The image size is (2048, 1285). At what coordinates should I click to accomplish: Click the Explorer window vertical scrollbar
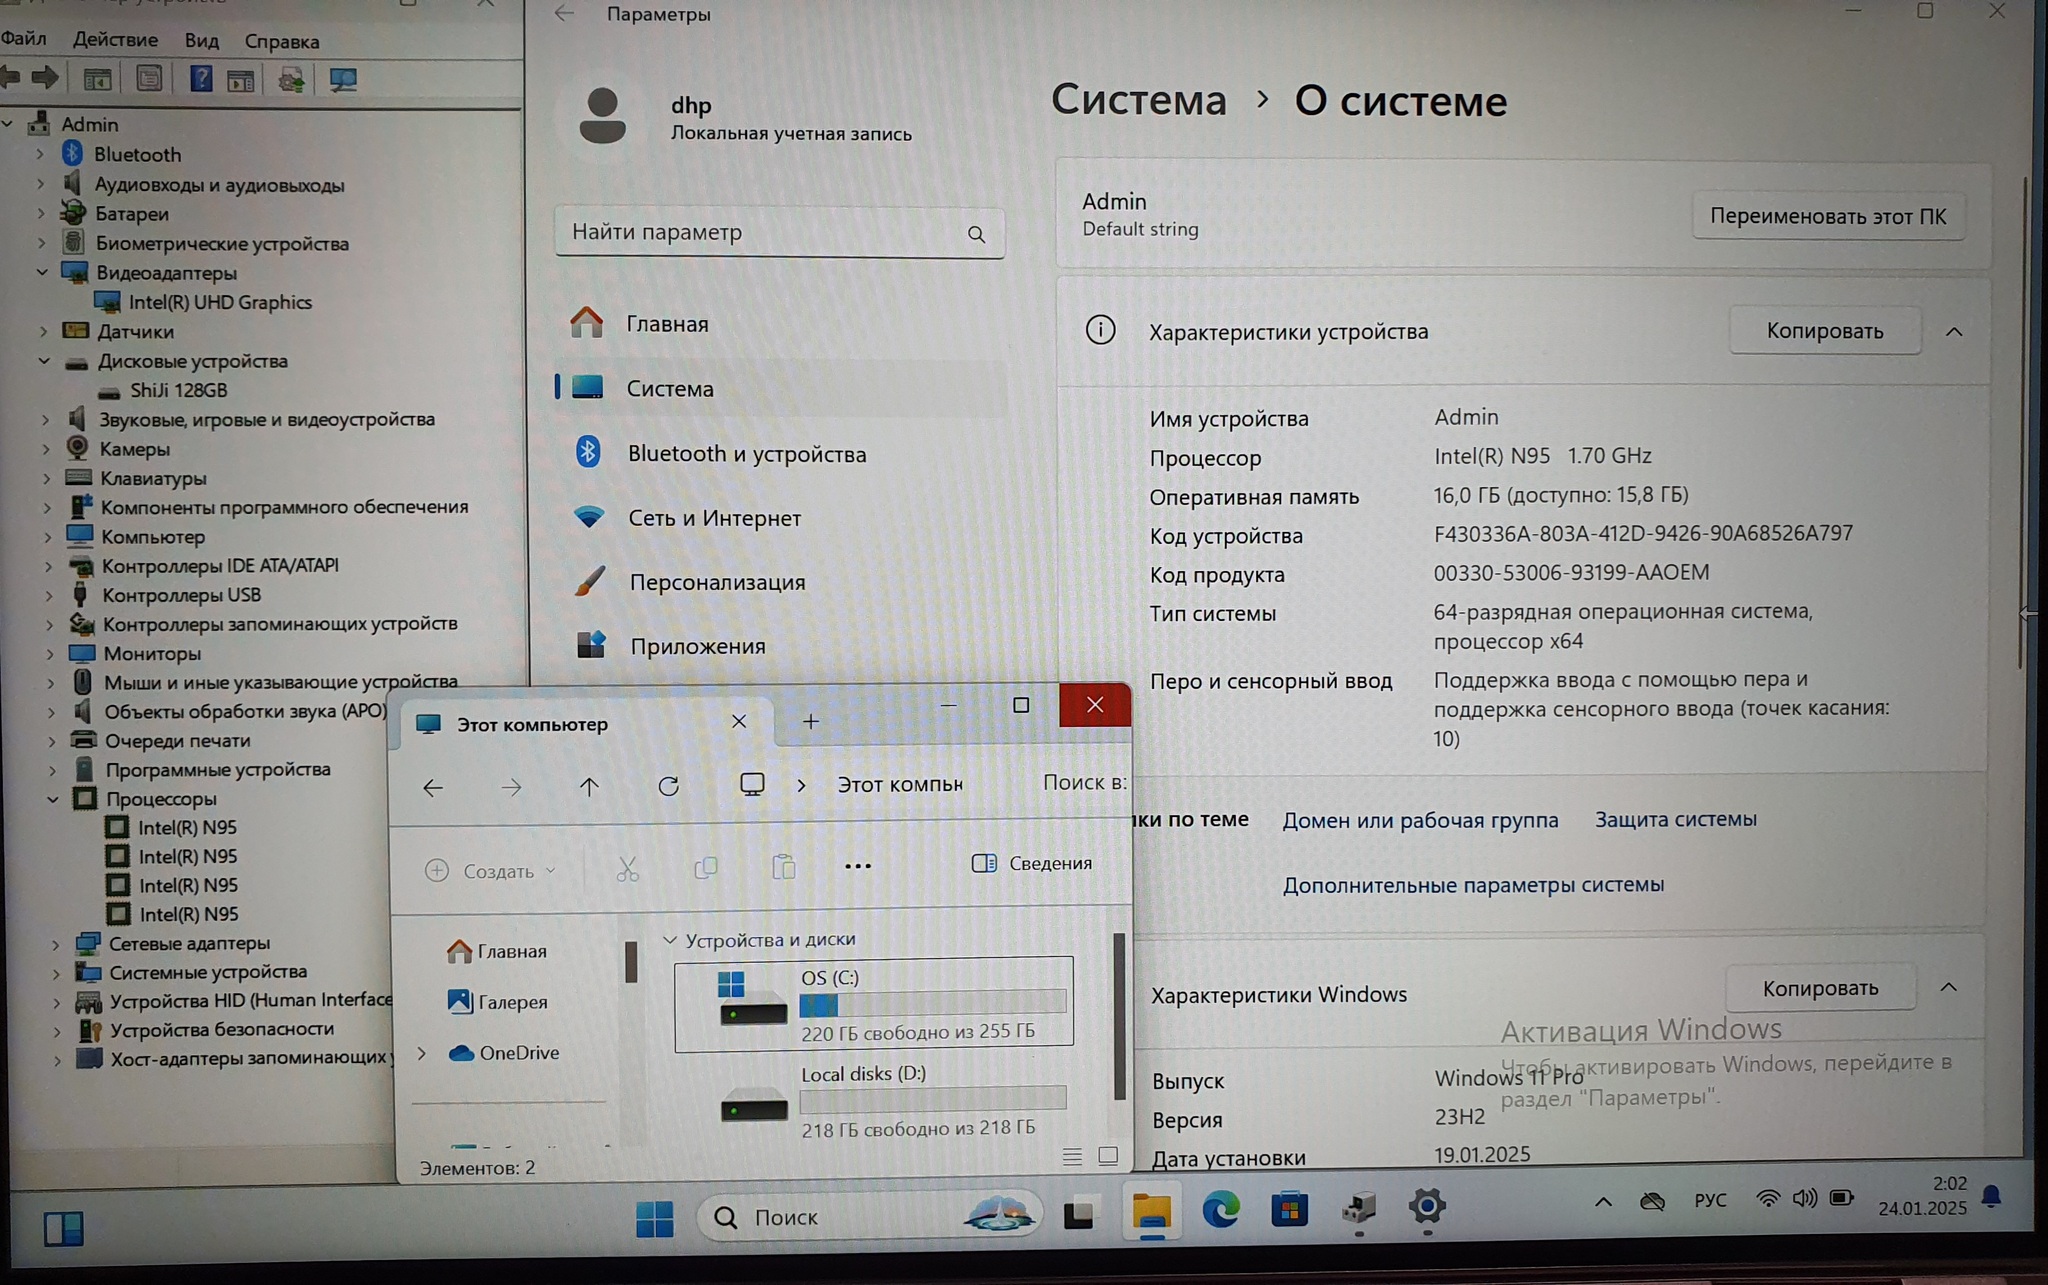pyautogui.click(x=1118, y=1015)
